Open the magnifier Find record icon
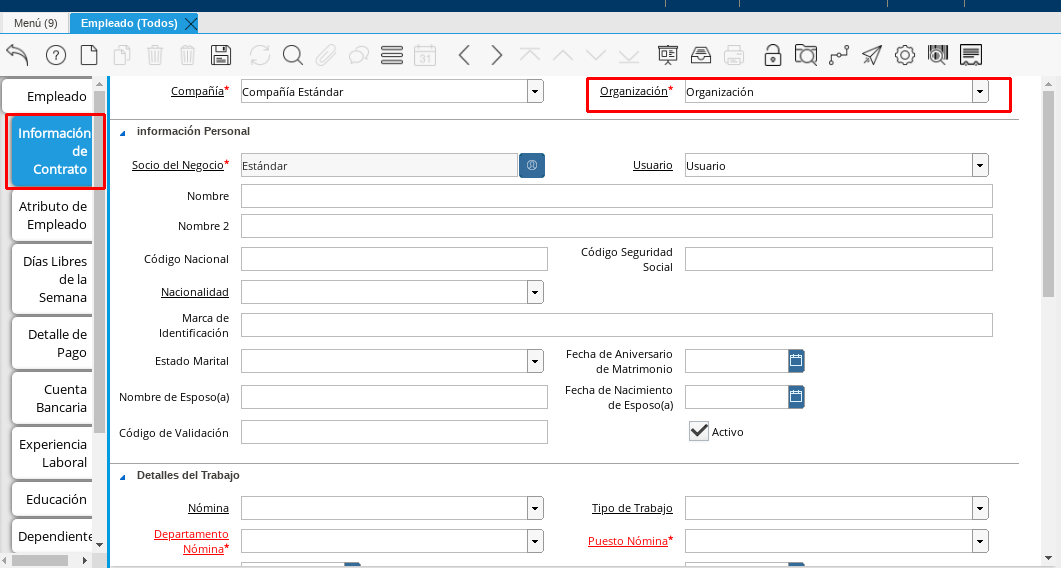 (x=292, y=55)
